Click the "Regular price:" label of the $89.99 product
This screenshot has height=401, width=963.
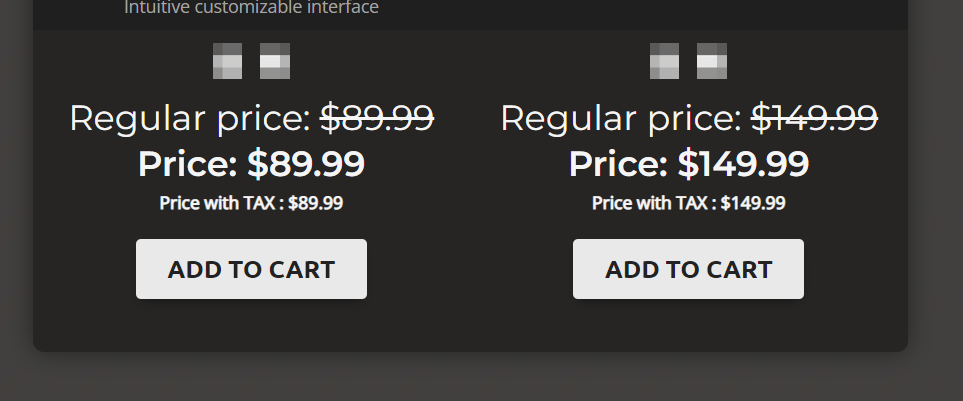(190, 118)
